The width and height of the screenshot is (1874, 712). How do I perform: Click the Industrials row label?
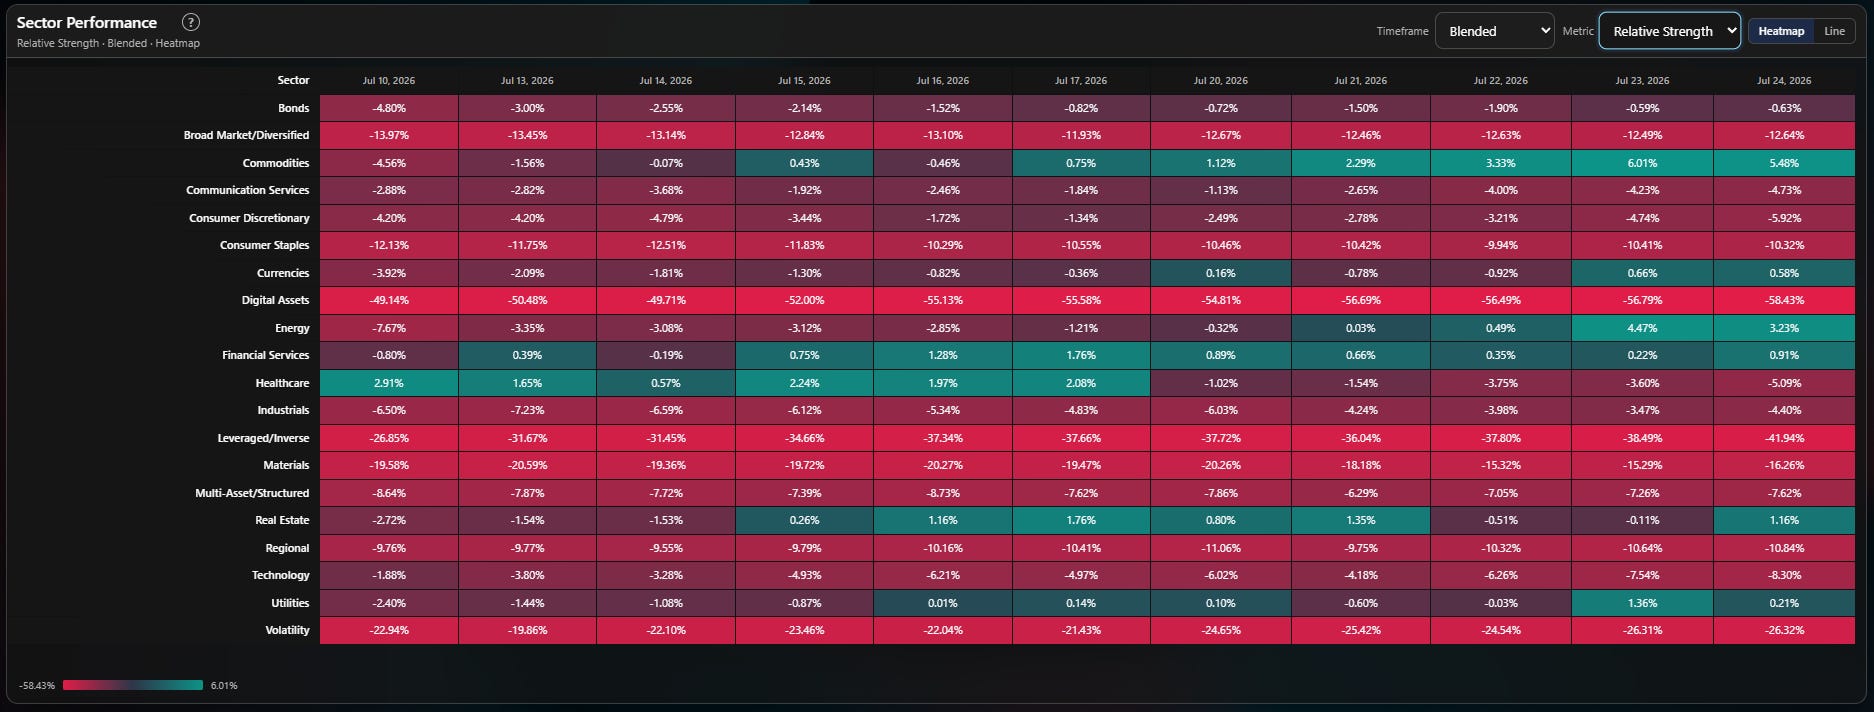click(x=283, y=410)
